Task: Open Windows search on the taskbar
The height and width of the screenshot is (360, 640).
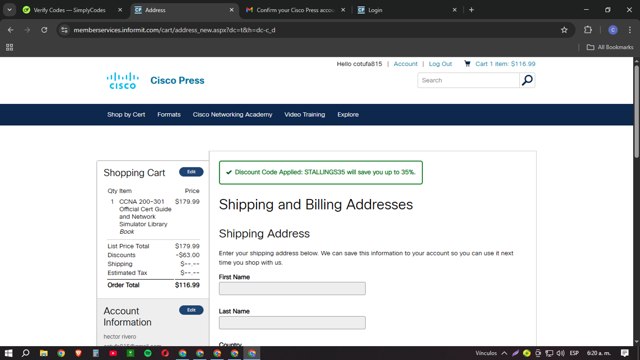Action: point(25,353)
